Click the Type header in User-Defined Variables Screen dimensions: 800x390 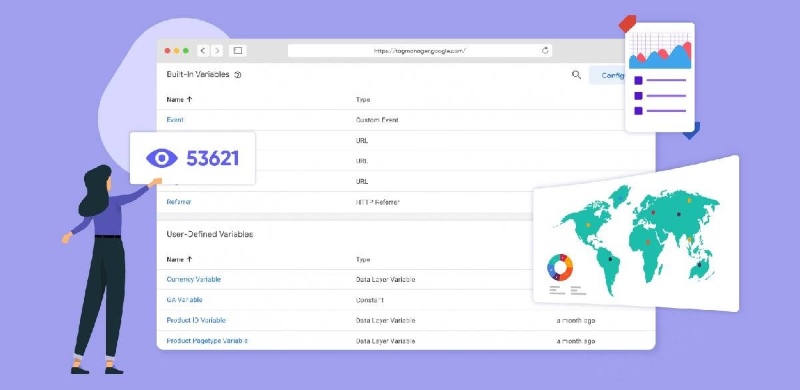363,259
